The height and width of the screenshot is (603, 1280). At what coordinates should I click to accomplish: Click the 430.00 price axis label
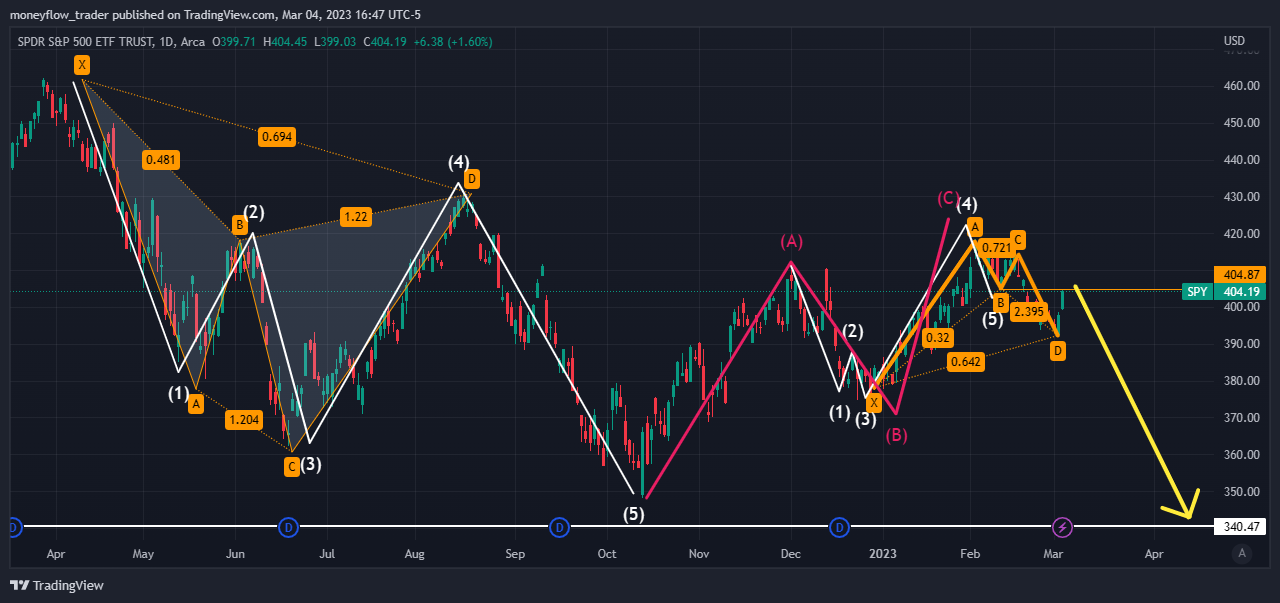[1240, 197]
